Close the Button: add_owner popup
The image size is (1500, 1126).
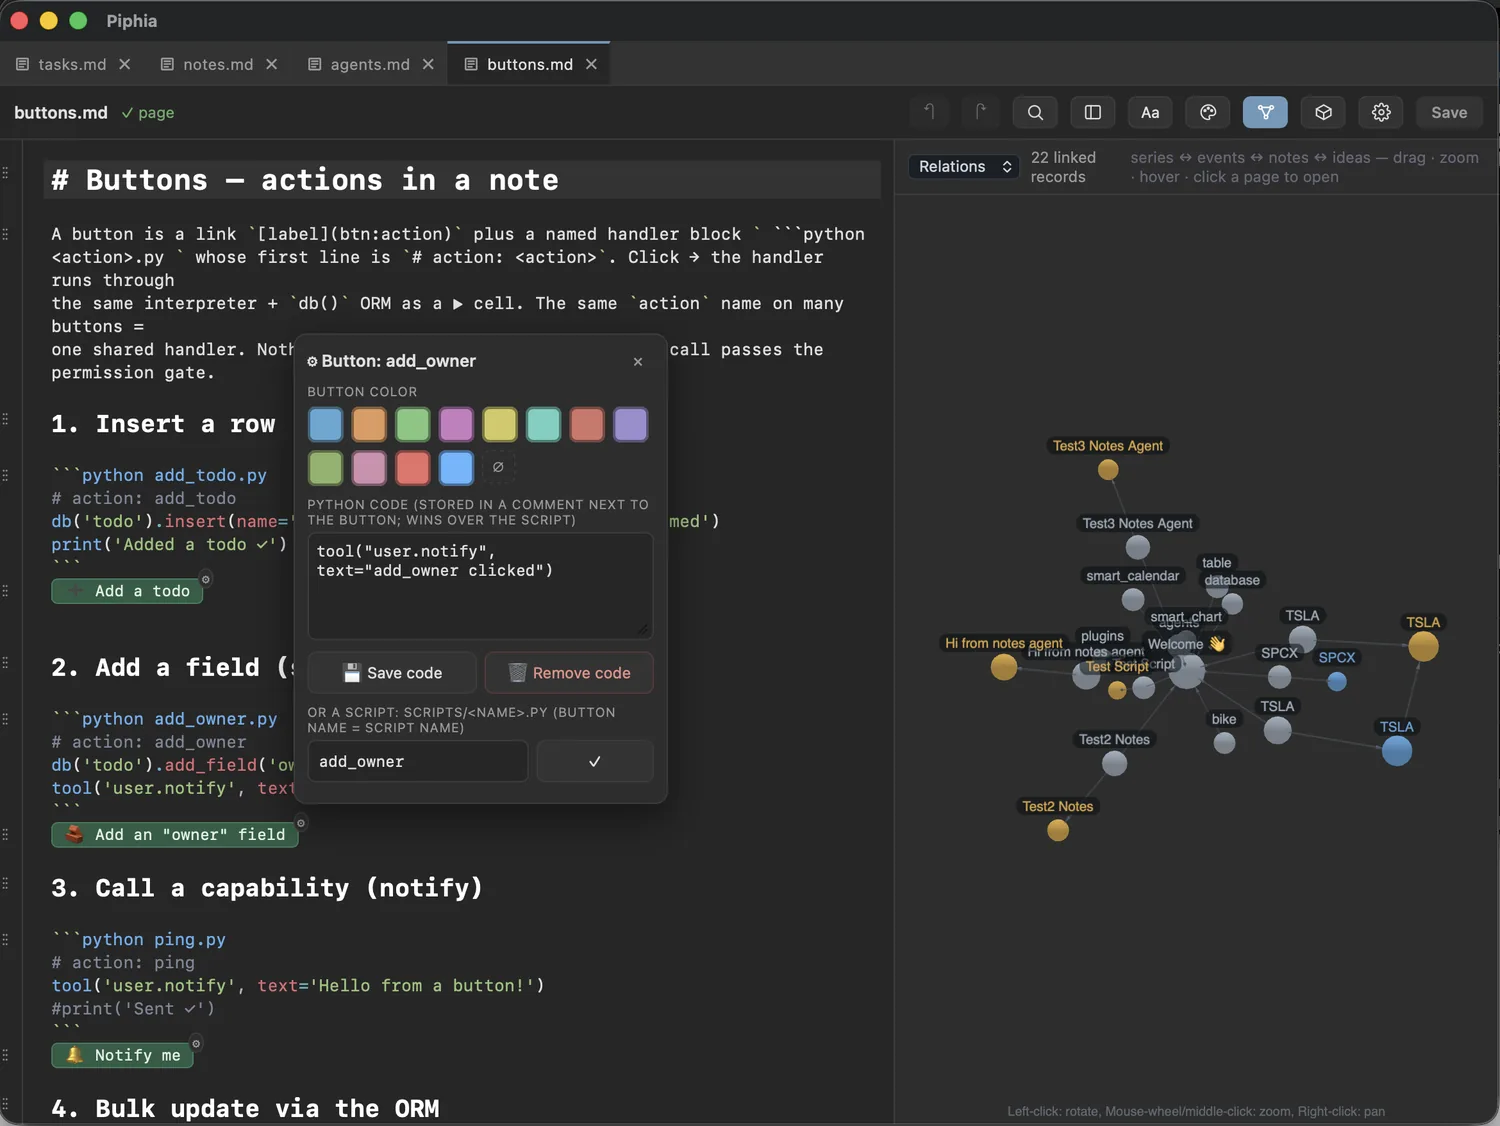(638, 361)
